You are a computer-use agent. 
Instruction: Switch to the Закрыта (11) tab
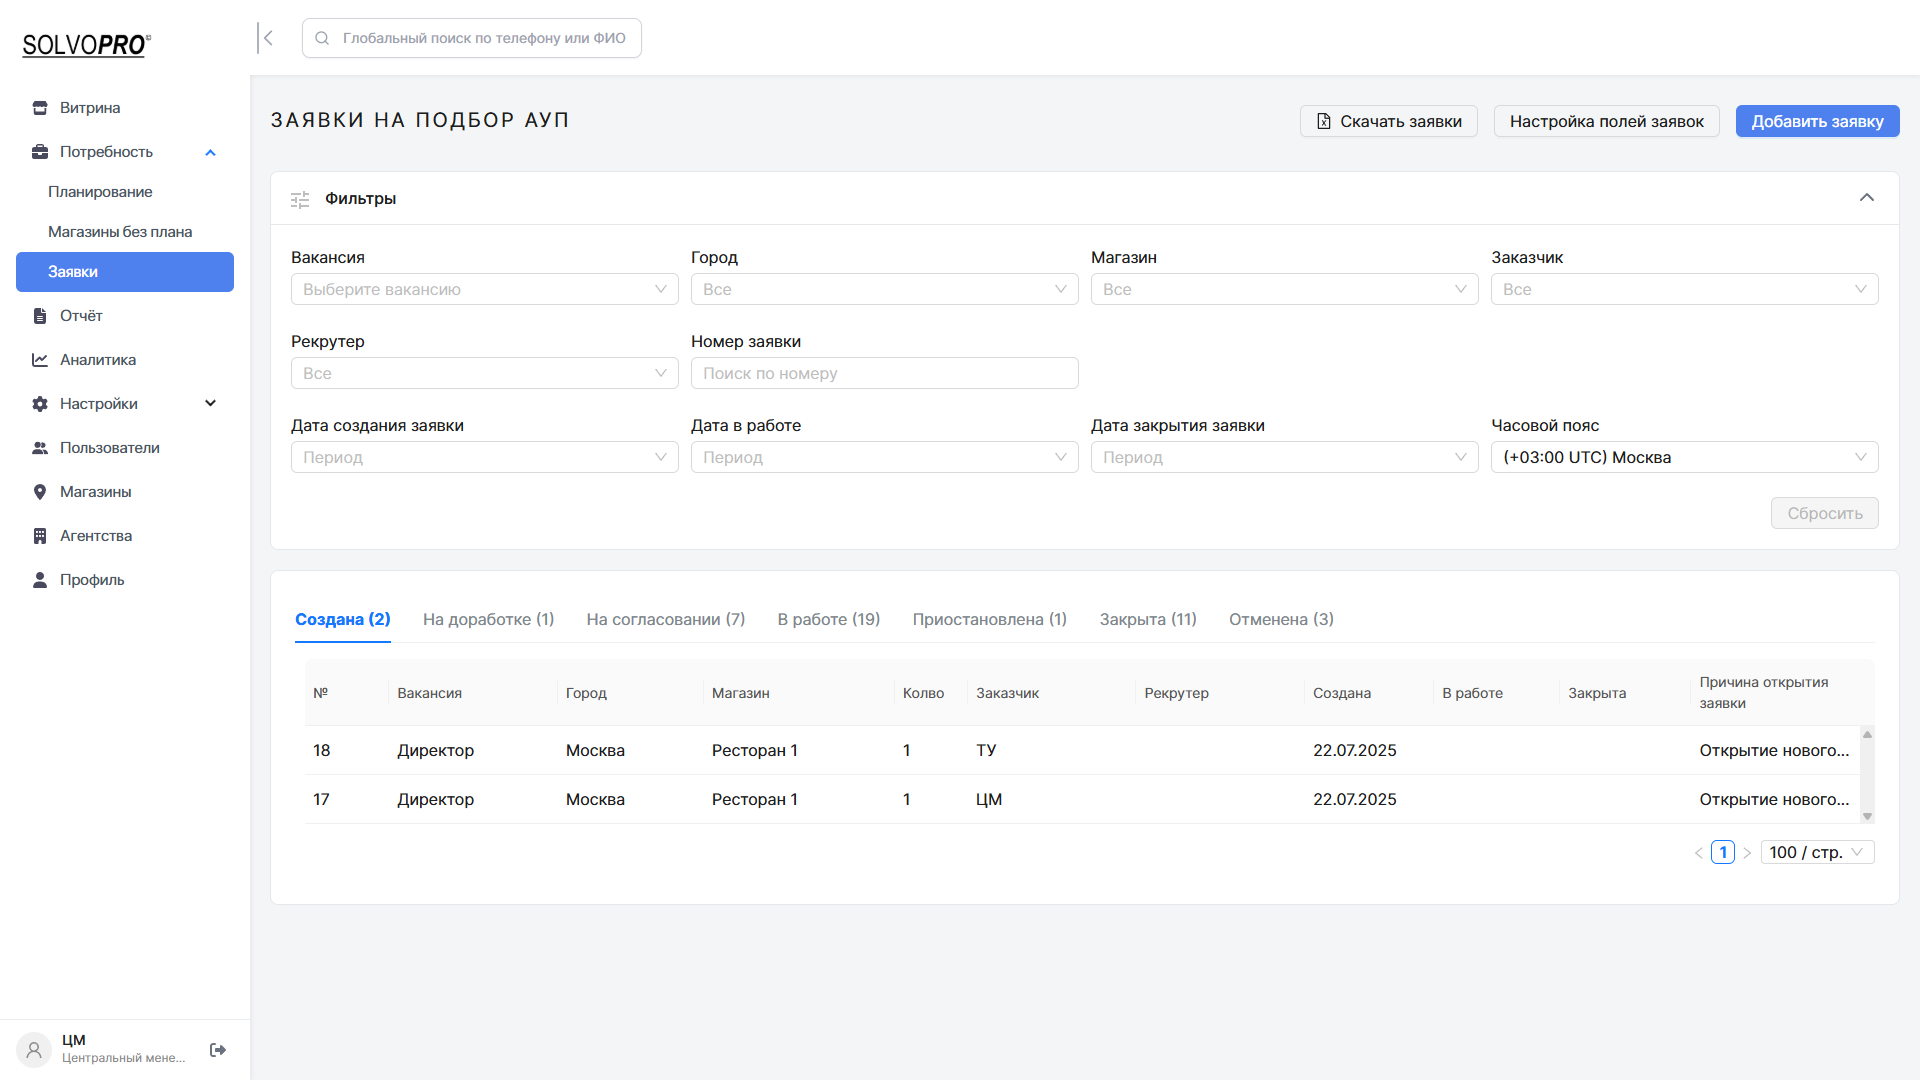1148,619
